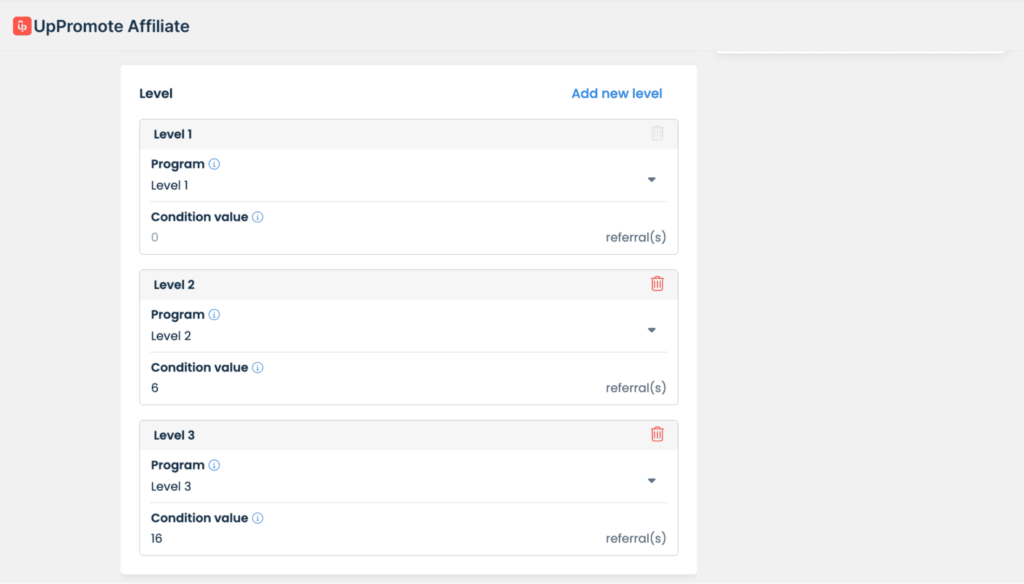
Task: Click the UpPromote Affiliate logo icon
Action: 22,27
